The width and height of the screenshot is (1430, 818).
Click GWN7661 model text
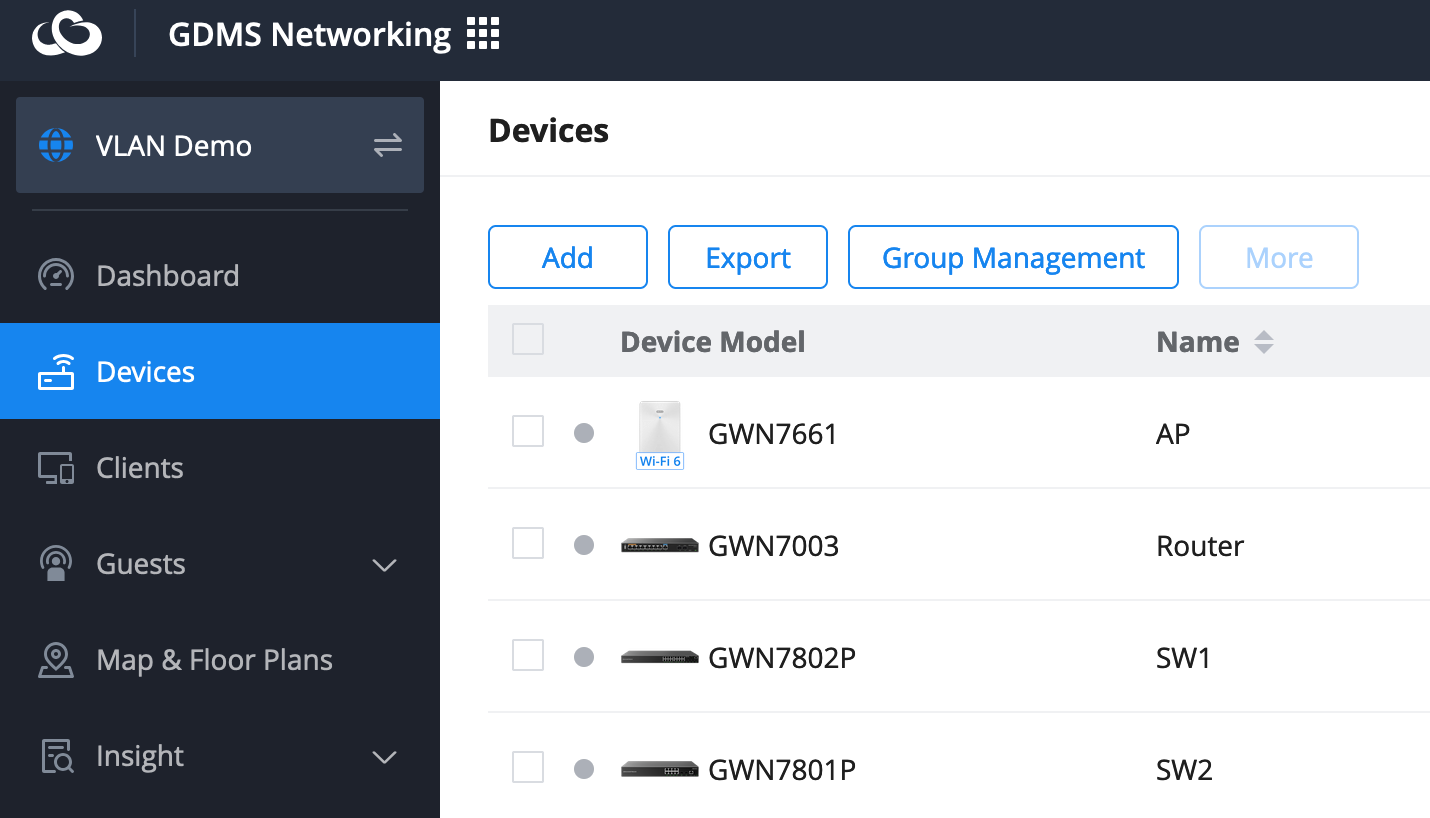click(x=773, y=434)
